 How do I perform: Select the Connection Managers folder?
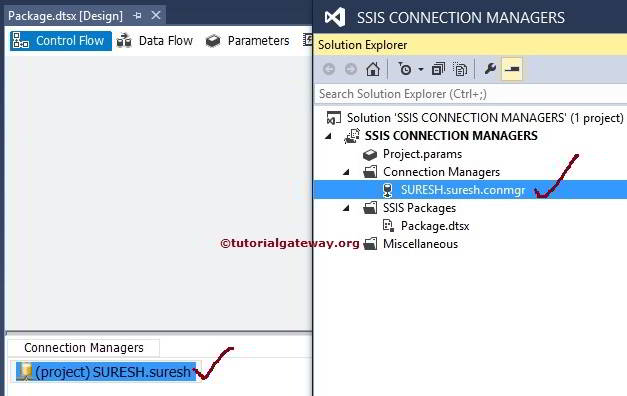[441, 172]
